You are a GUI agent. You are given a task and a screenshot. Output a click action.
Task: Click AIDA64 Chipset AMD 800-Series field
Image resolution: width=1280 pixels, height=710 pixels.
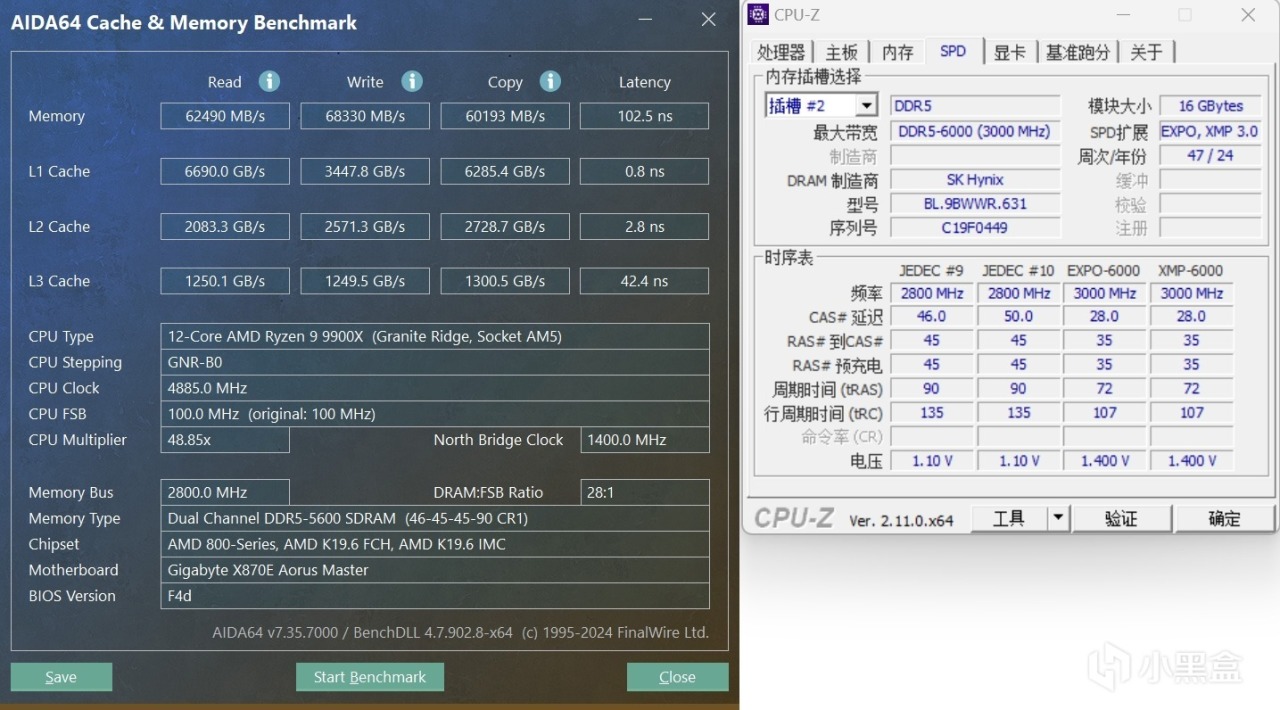[435, 544]
